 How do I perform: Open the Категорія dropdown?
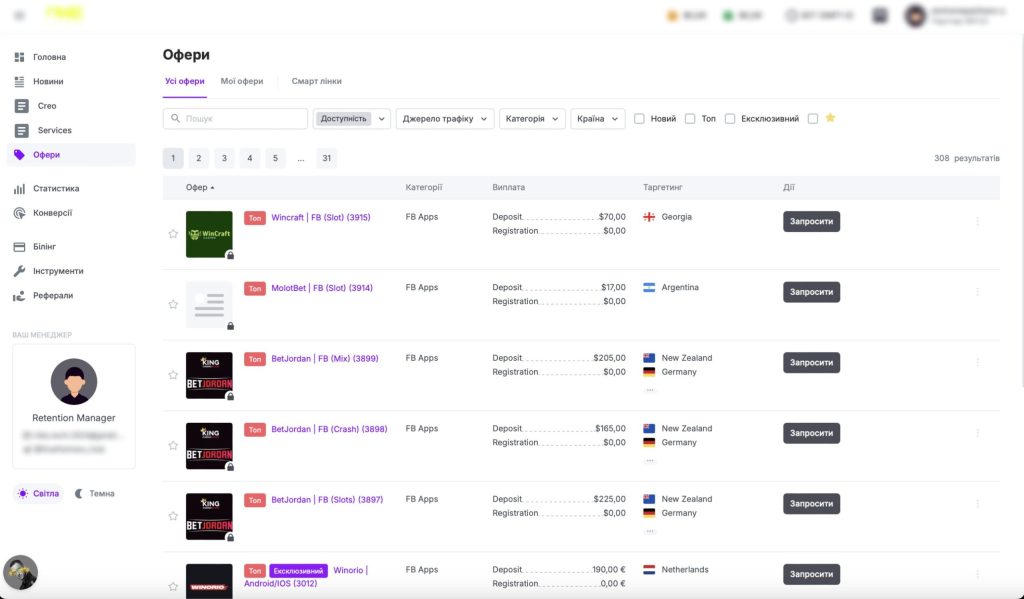click(x=532, y=119)
